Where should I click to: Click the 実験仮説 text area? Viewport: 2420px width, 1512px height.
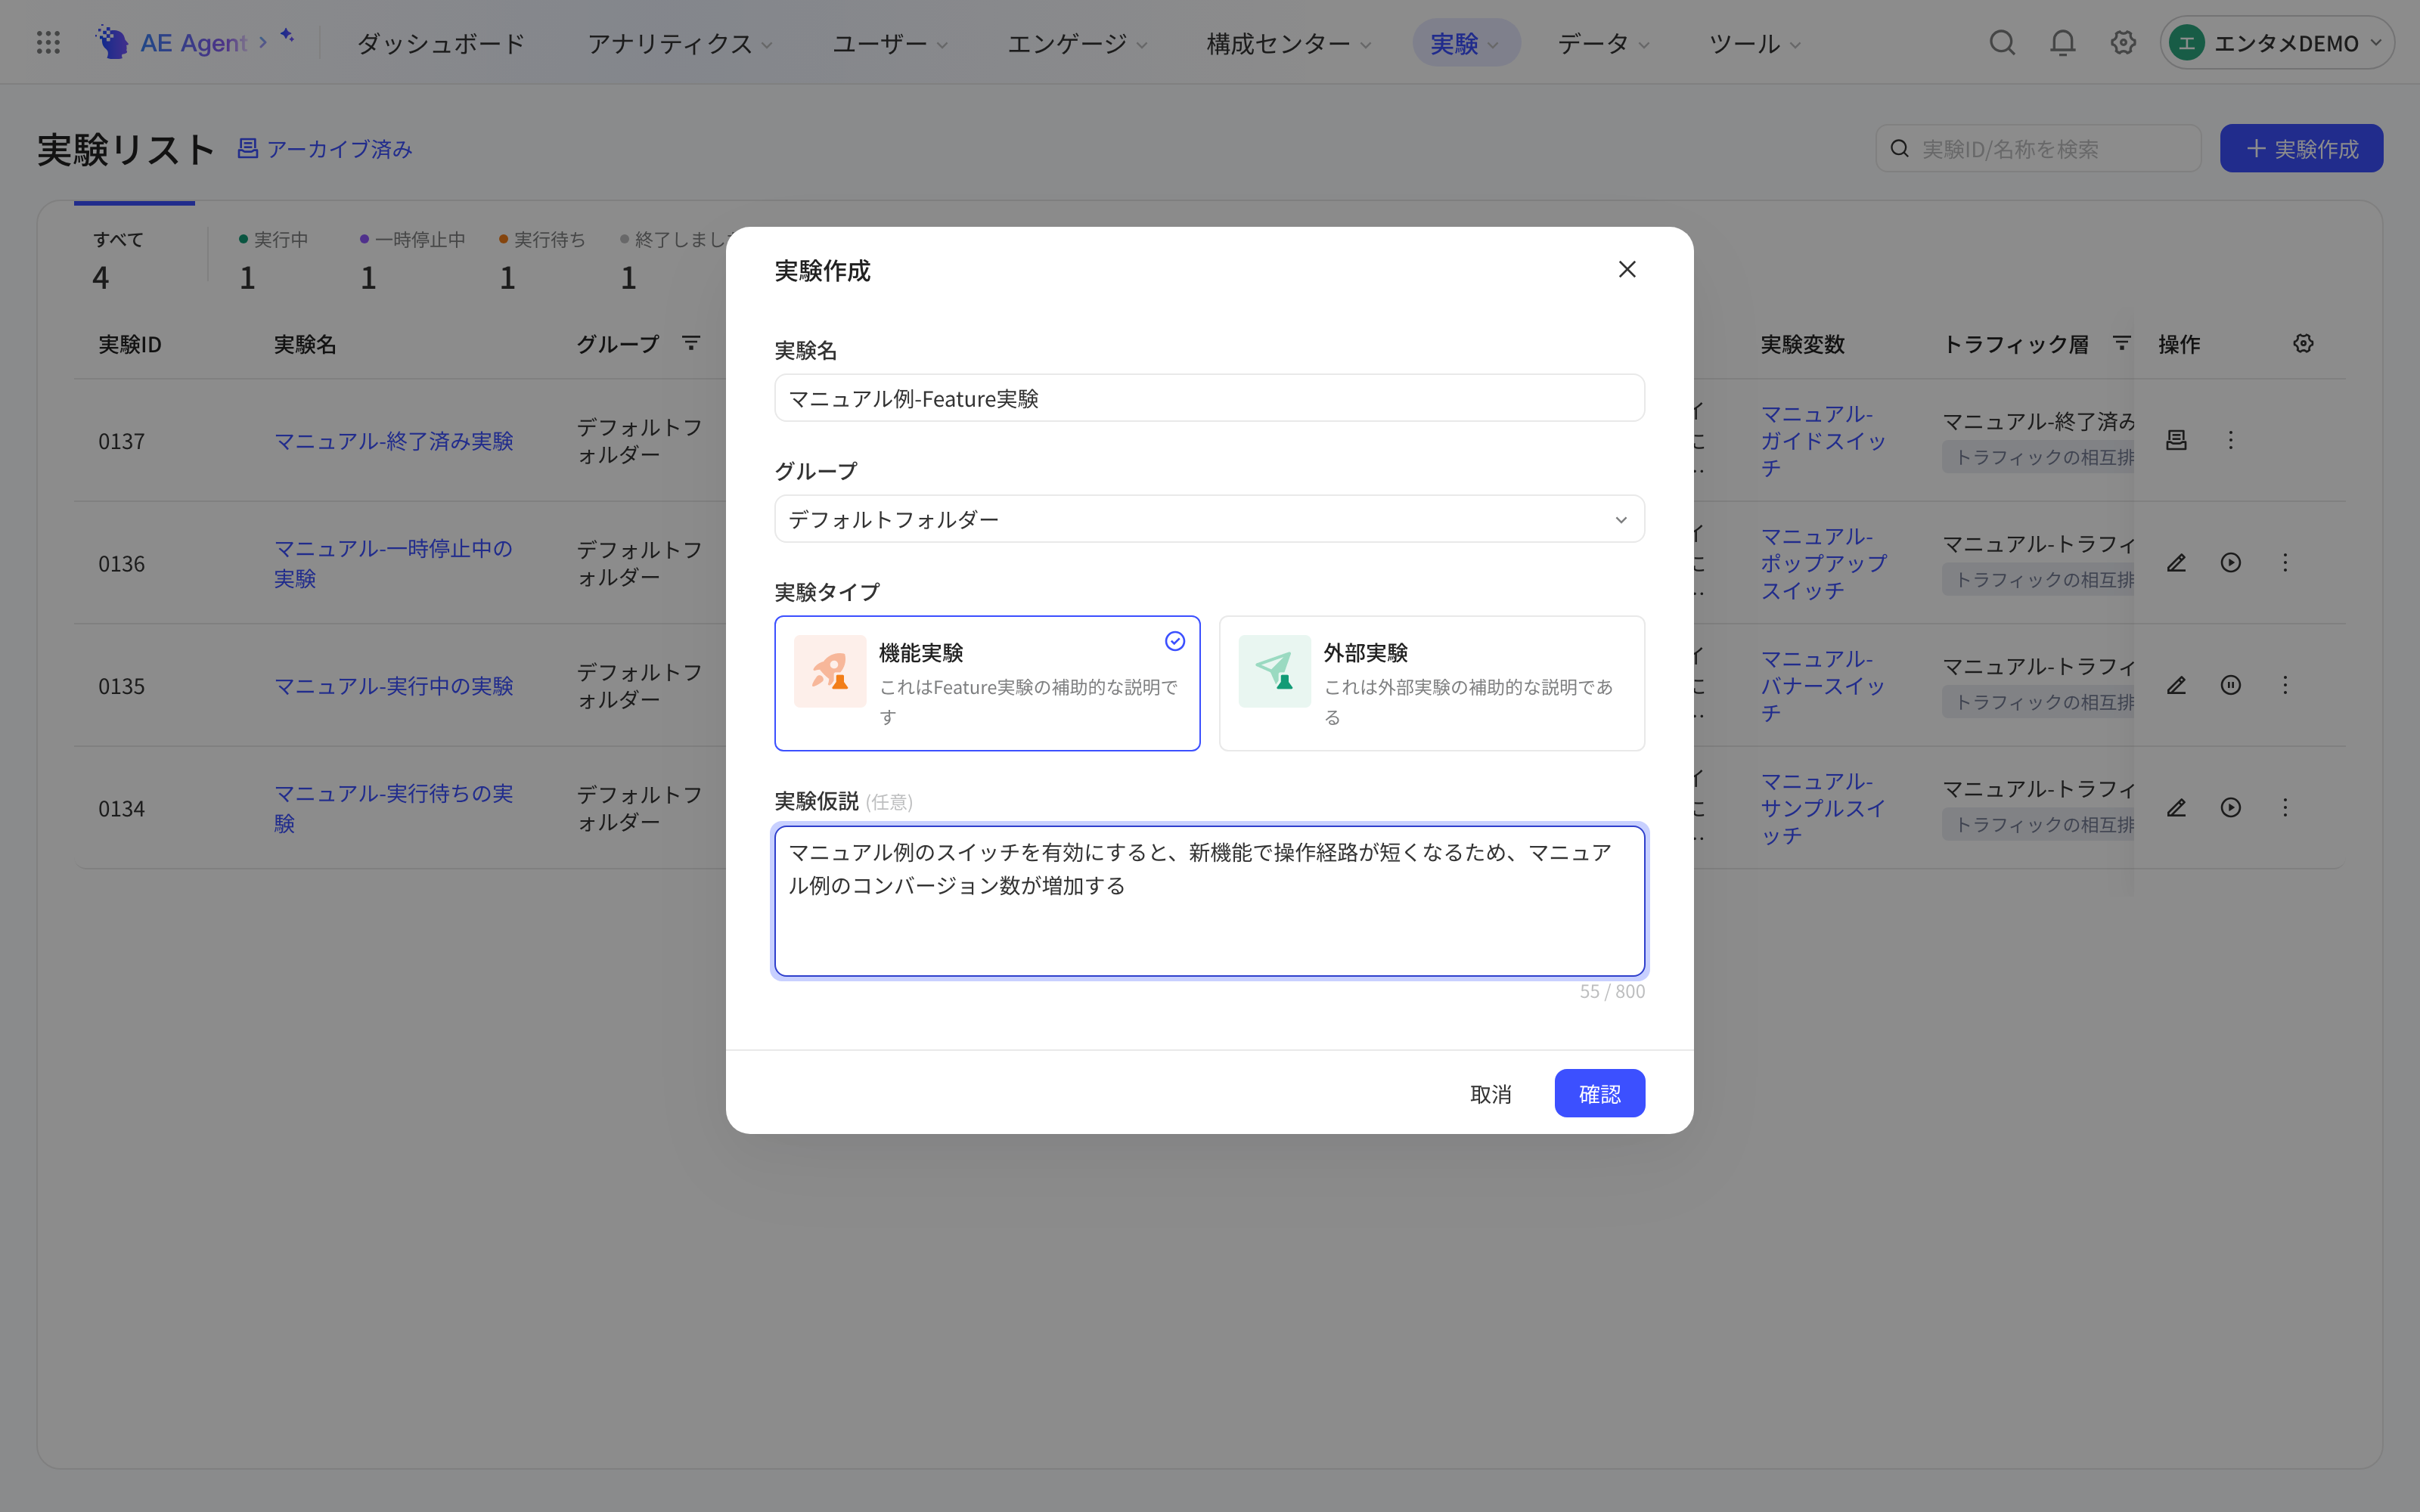[x=1209, y=900]
